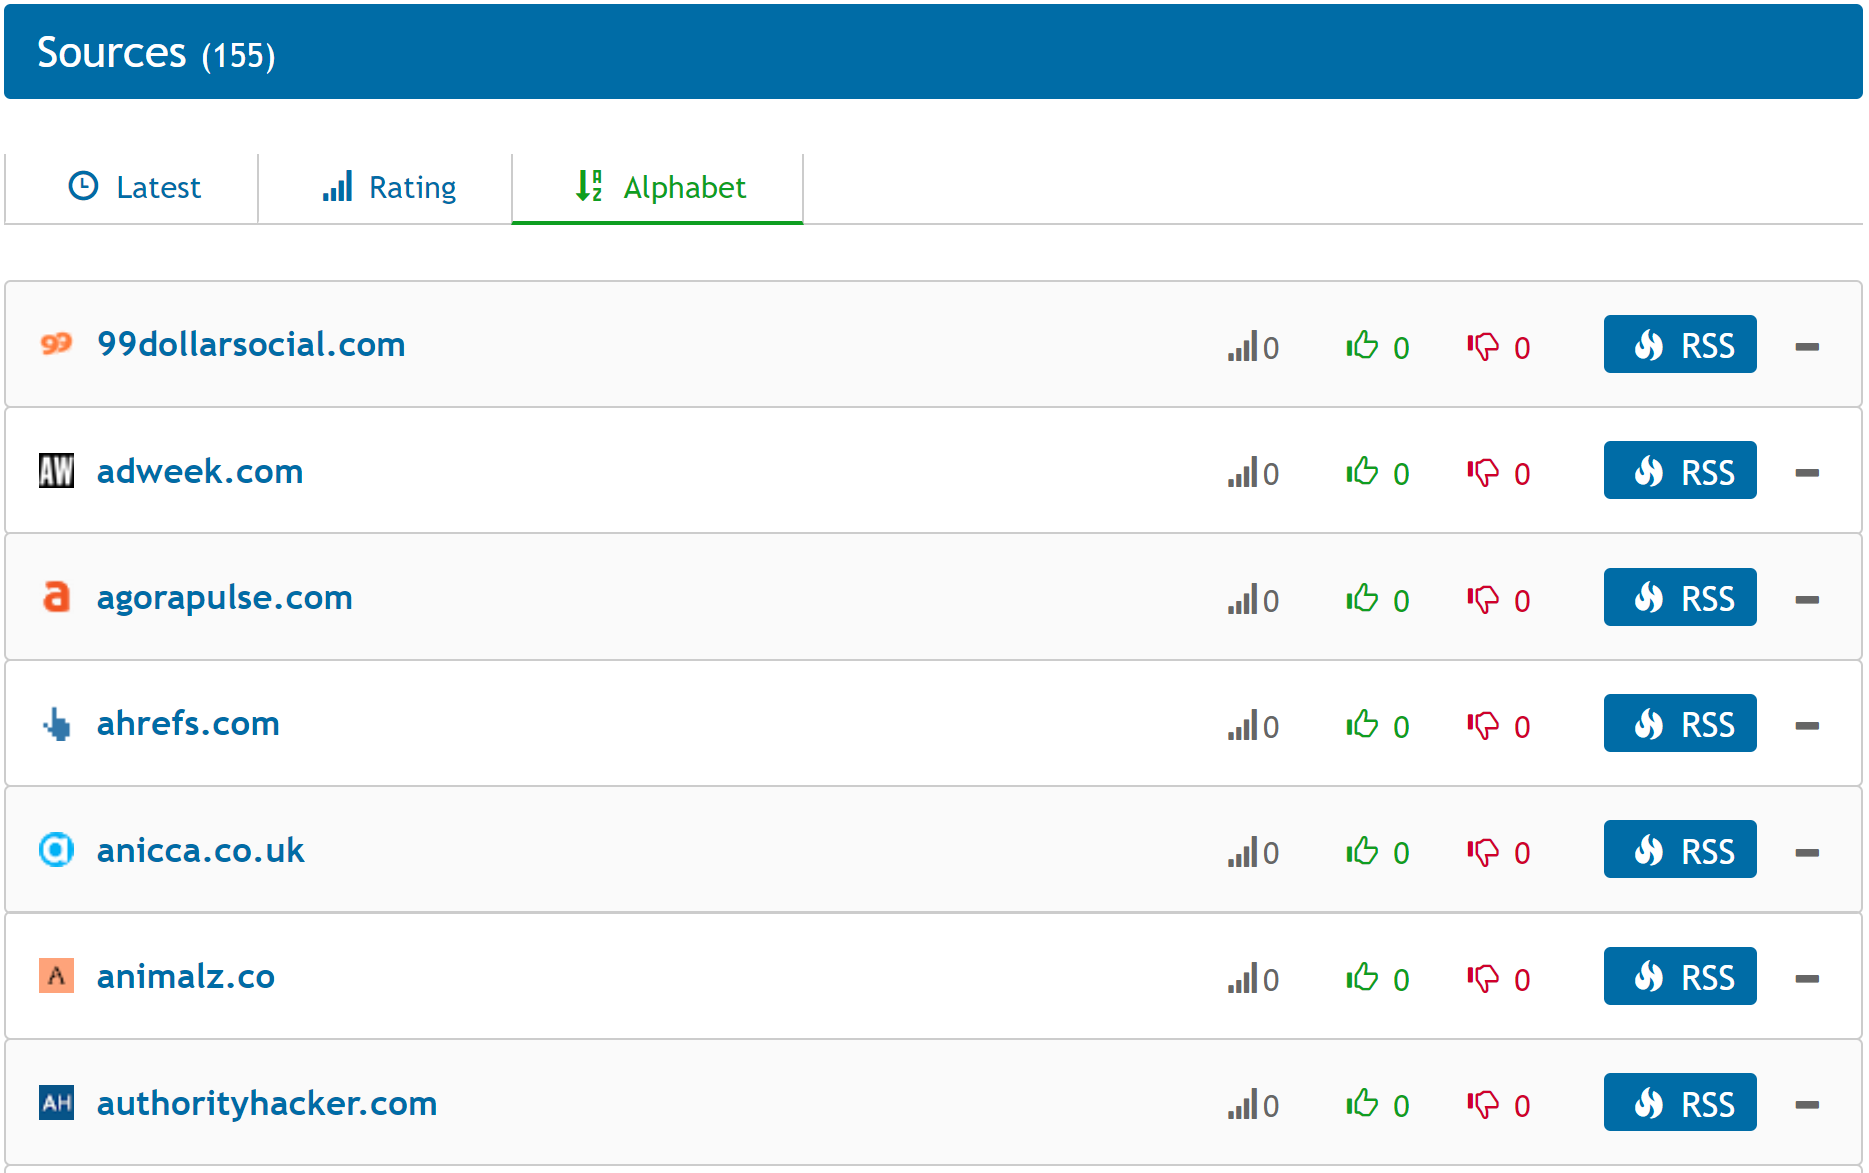Click rating bars icon for anicca.co.uk
Viewport: 1869px width, 1173px height.
click(x=1243, y=852)
